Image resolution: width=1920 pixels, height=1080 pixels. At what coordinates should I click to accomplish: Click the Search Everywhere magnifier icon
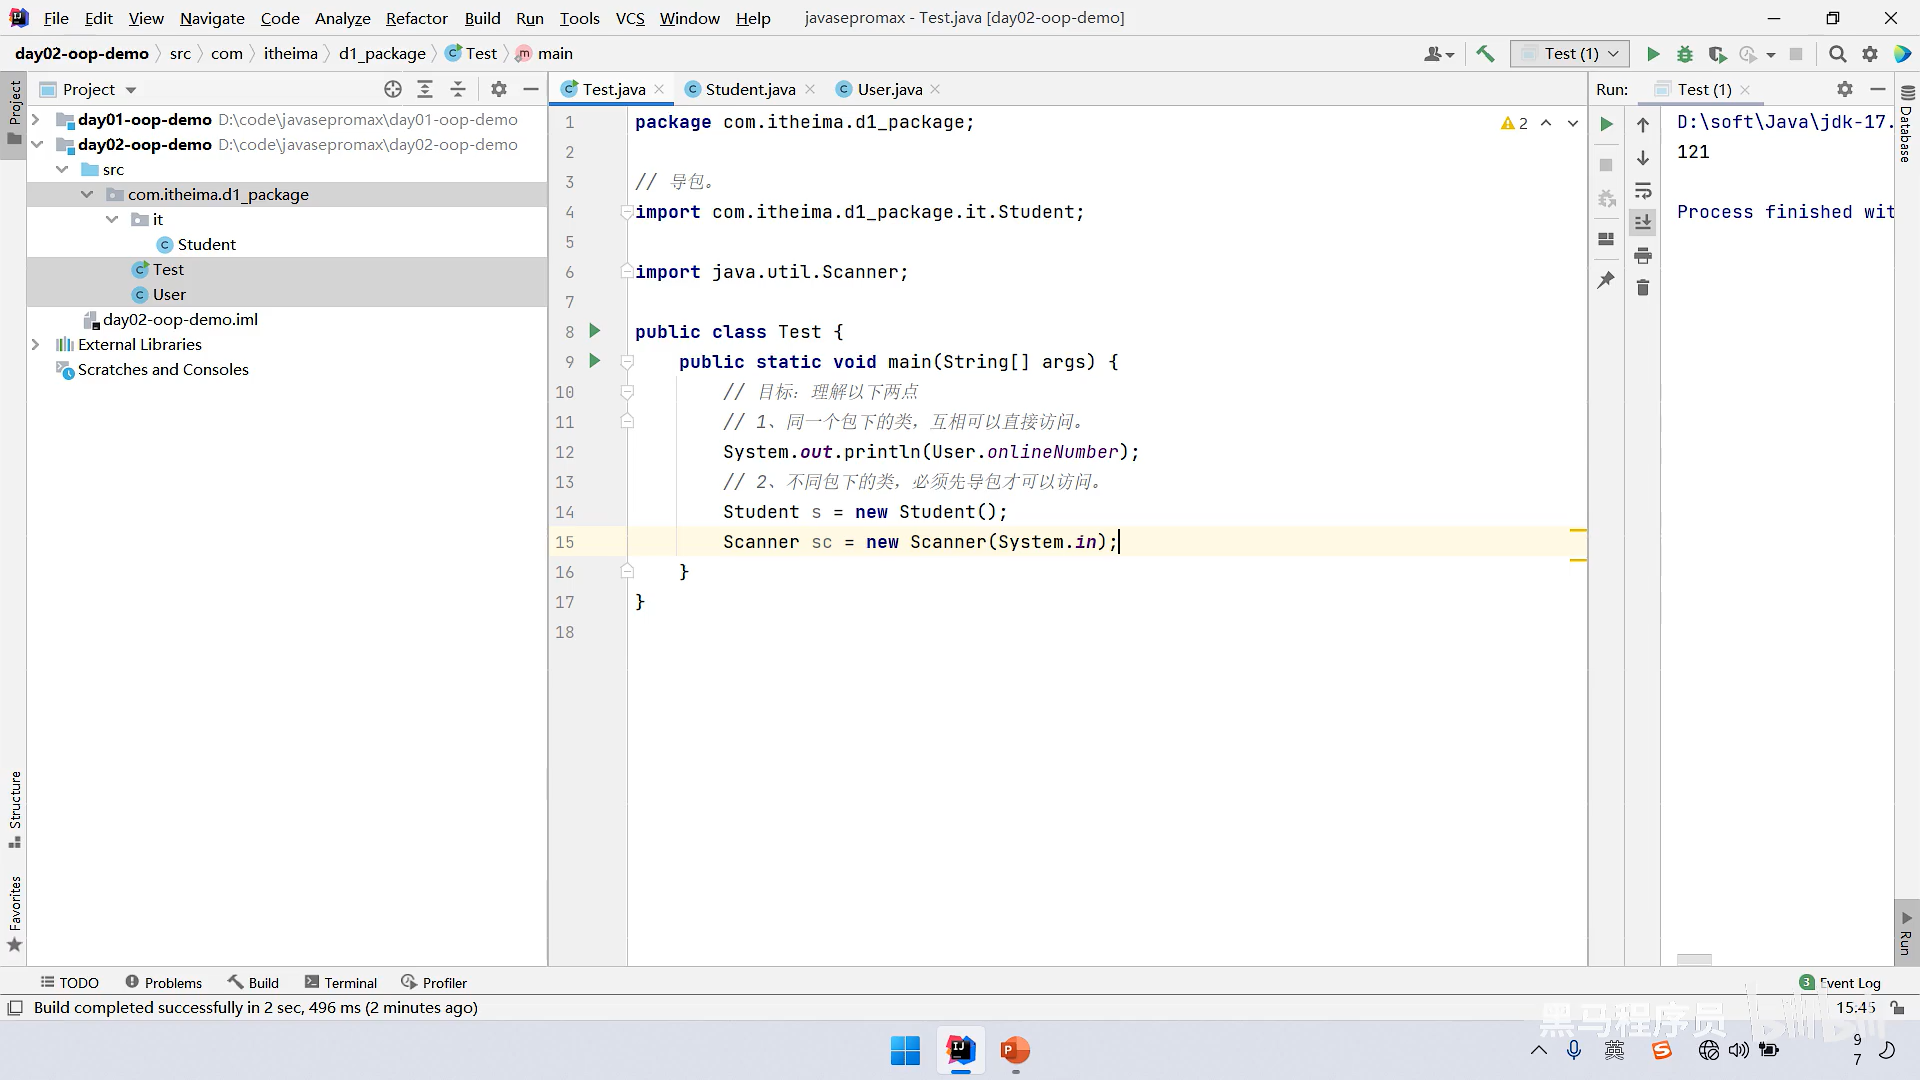[1837, 54]
